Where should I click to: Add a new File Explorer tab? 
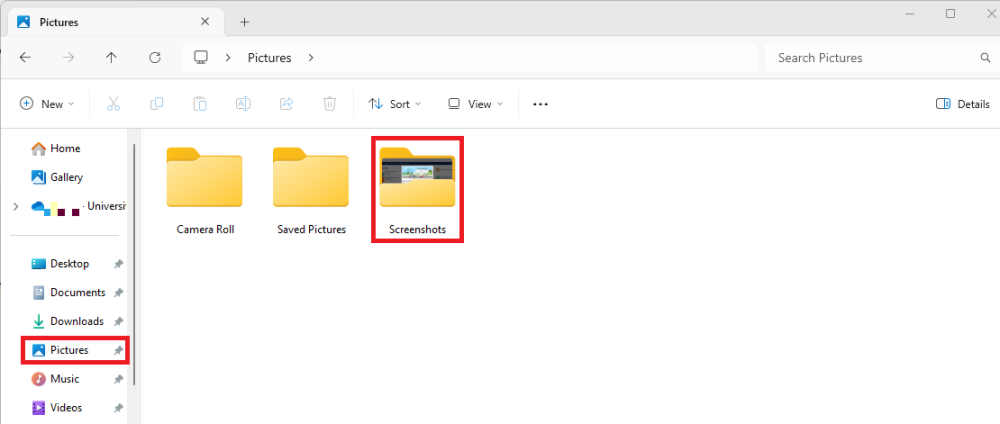244,22
